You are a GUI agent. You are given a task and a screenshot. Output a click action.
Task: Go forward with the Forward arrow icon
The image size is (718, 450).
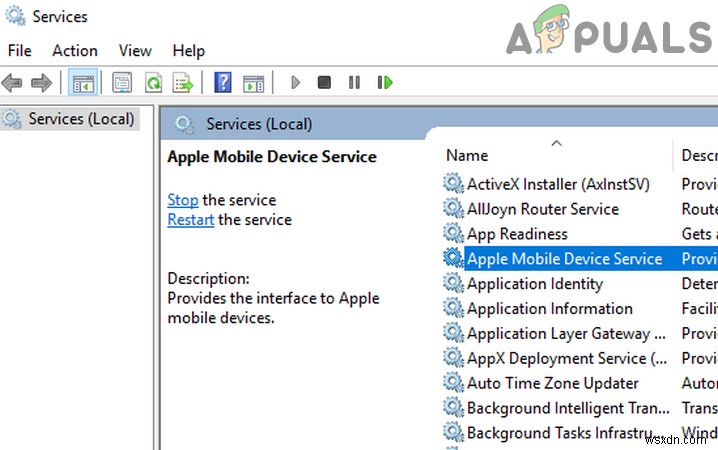tap(41, 83)
